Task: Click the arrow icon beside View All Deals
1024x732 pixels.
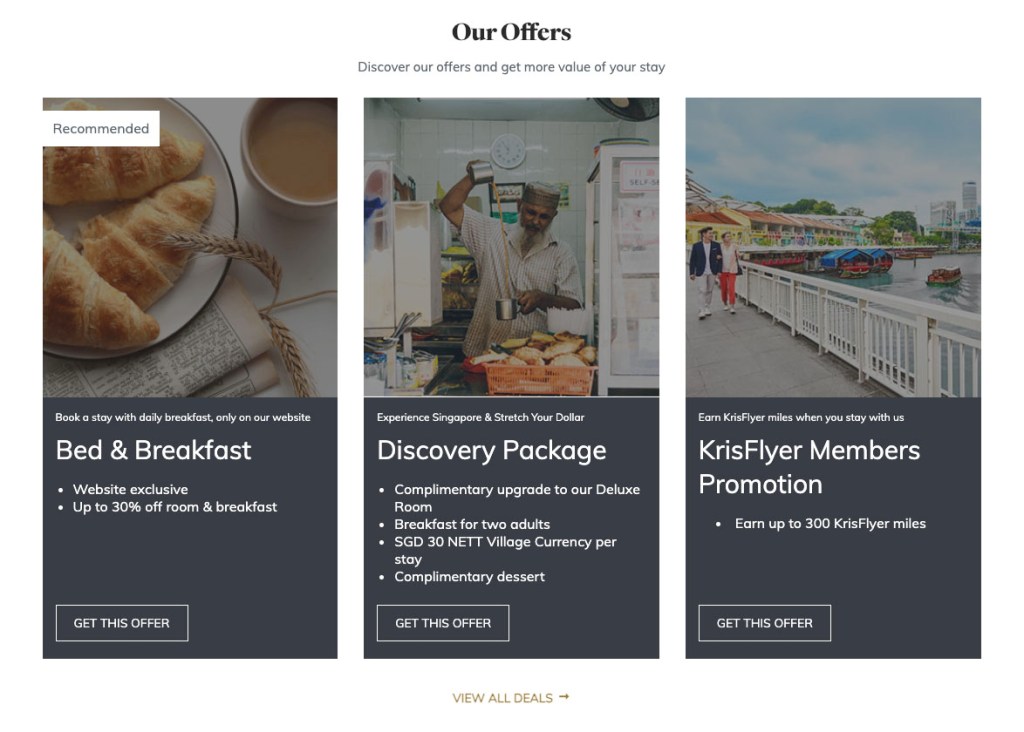Action: [x=564, y=697]
